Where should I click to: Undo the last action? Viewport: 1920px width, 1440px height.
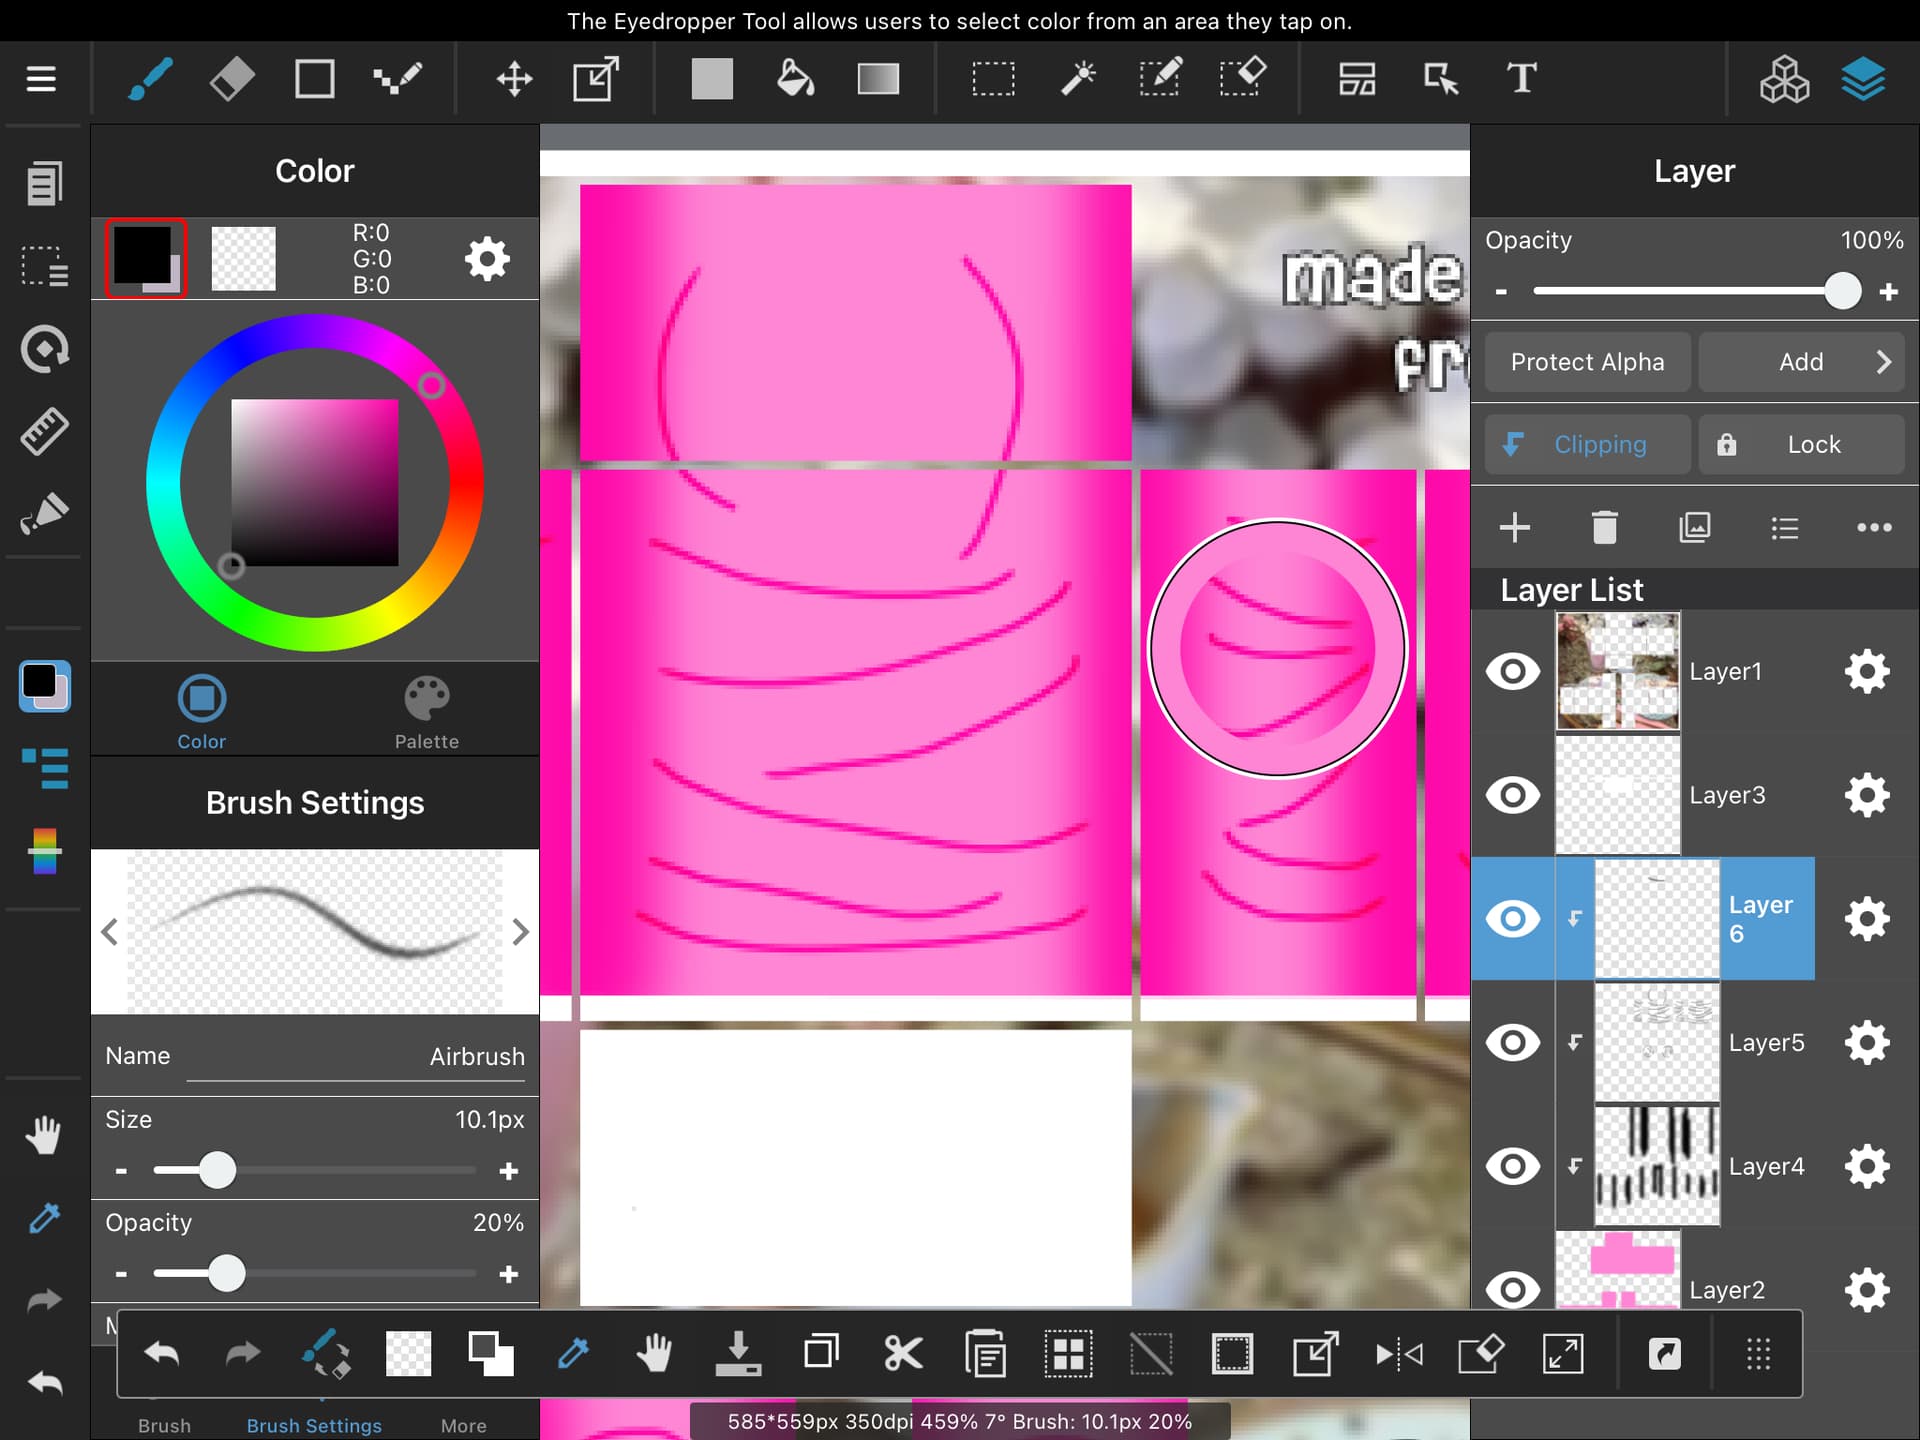click(163, 1353)
